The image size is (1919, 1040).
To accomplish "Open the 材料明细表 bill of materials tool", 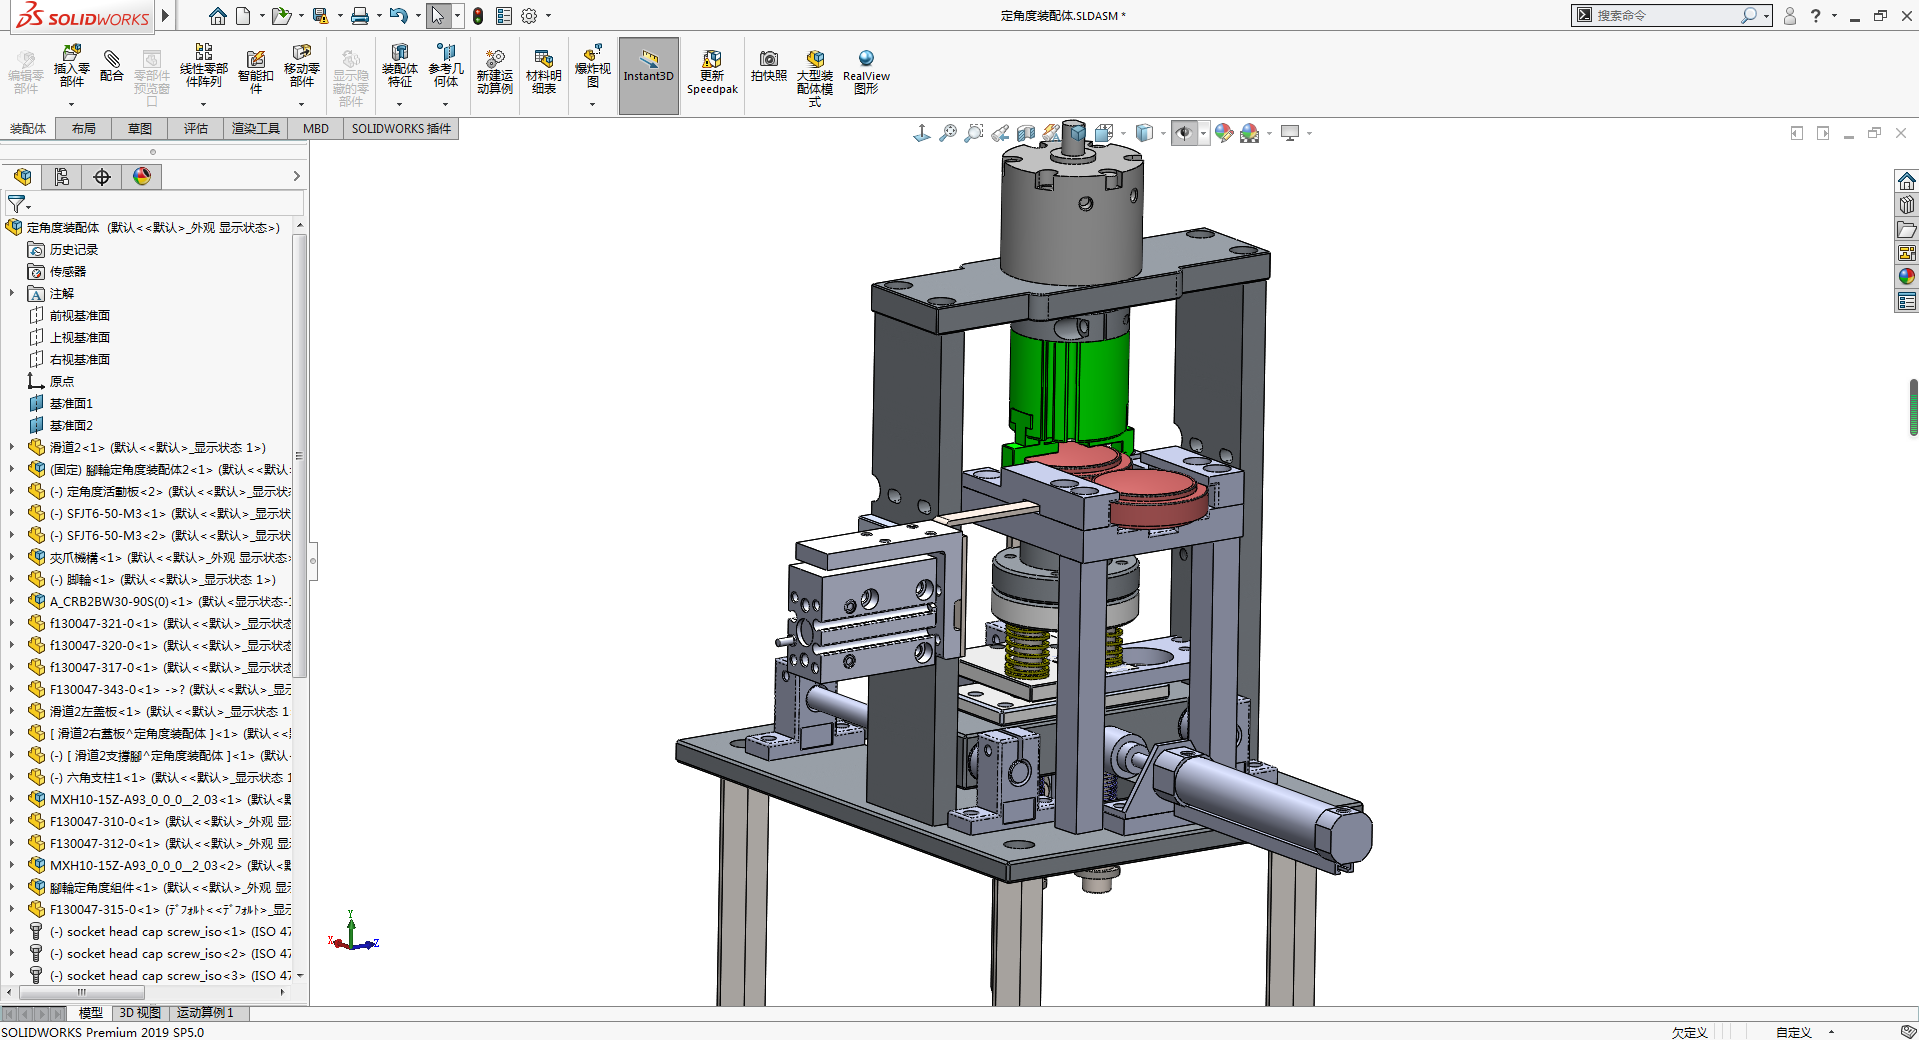I will [543, 72].
